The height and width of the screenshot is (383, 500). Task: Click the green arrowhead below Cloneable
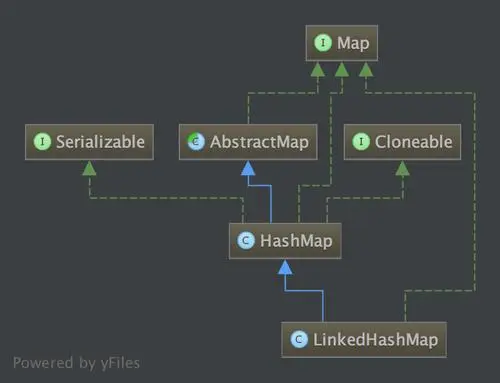(x=402, y=168)
